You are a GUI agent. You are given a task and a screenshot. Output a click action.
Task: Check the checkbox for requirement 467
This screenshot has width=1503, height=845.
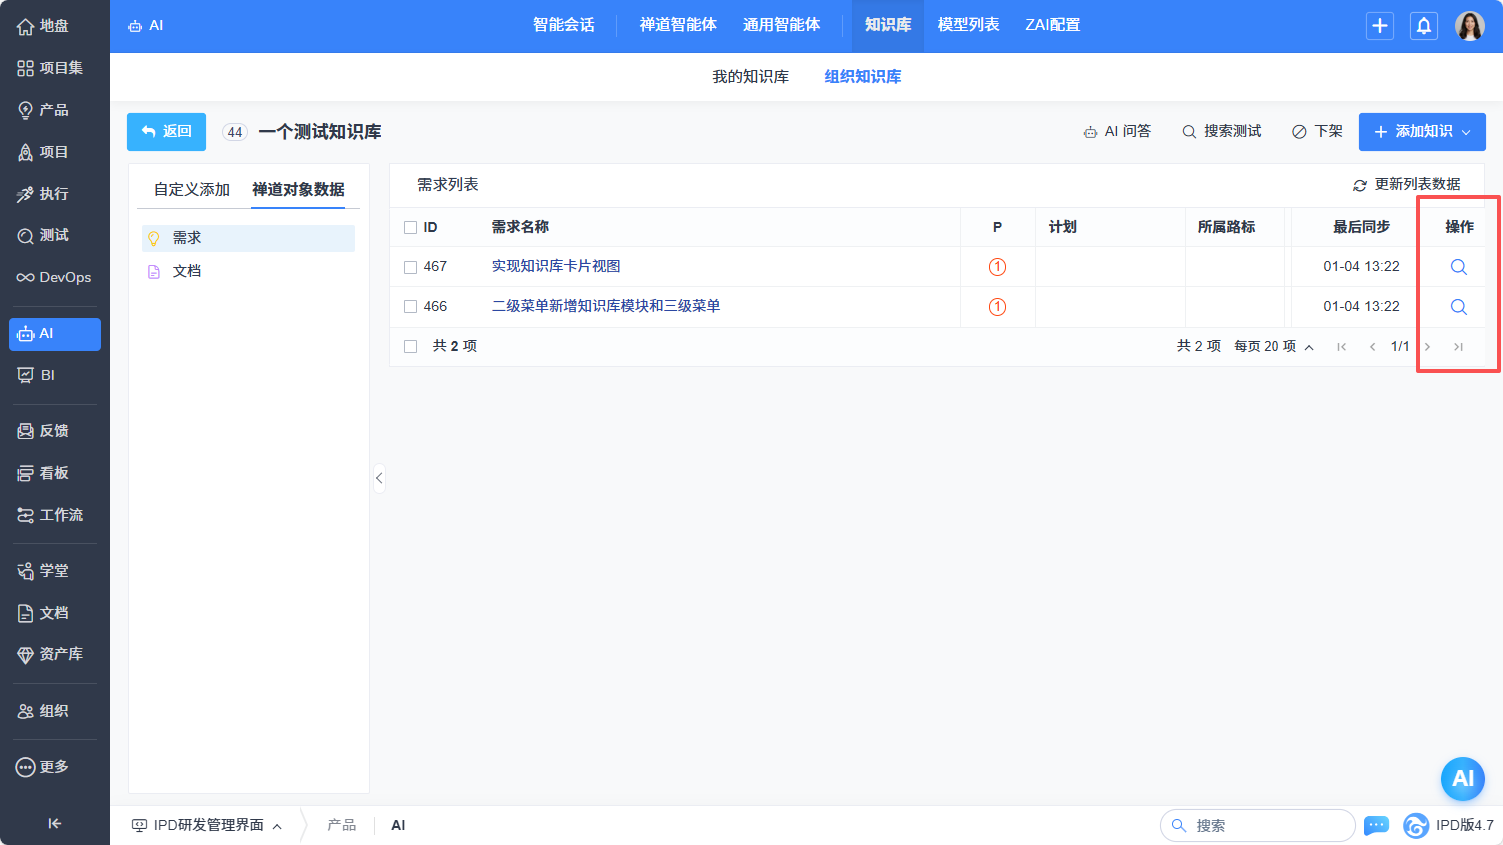click(410, 267)
